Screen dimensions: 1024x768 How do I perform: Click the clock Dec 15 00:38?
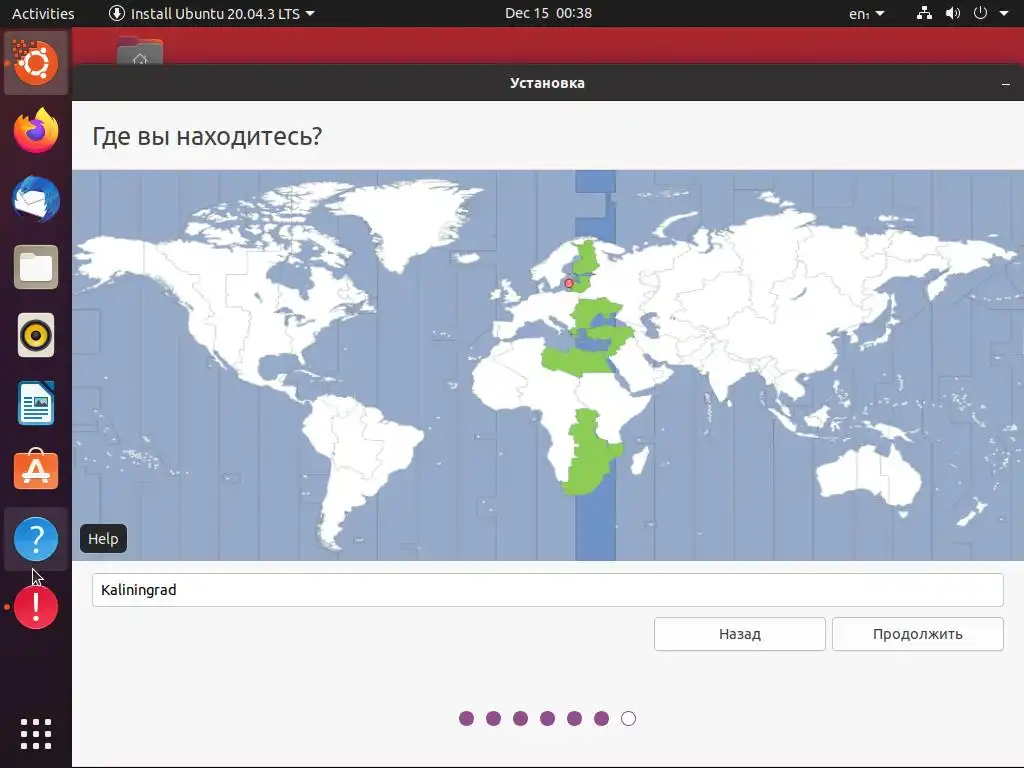548,13
